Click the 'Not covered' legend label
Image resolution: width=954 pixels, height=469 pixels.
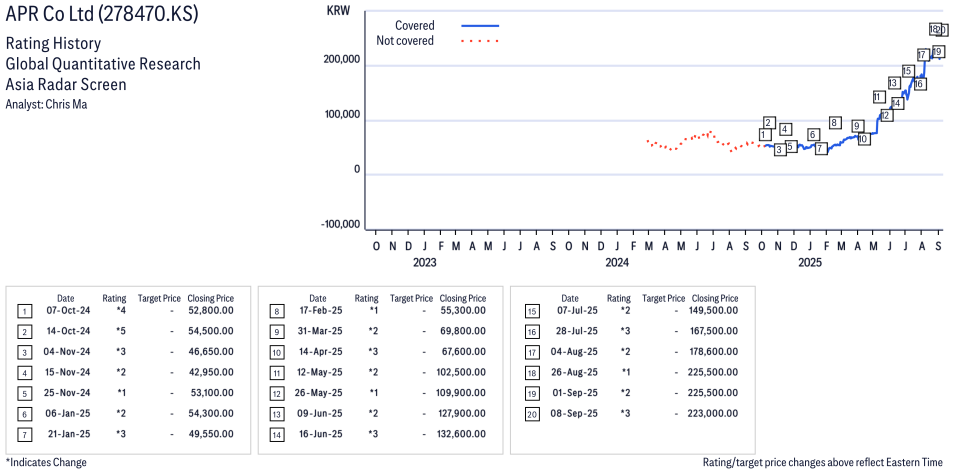pyautogui.click(x=405, y=41)
